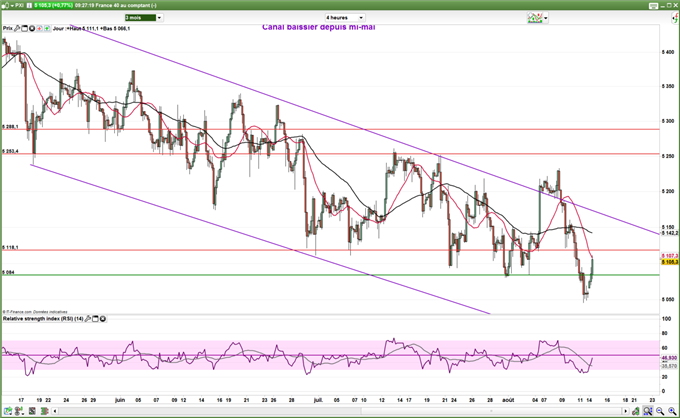This screenshot has height=418, width=680.
Task: Open Prix settings wrench icon
Action: [x=17, y=29]
